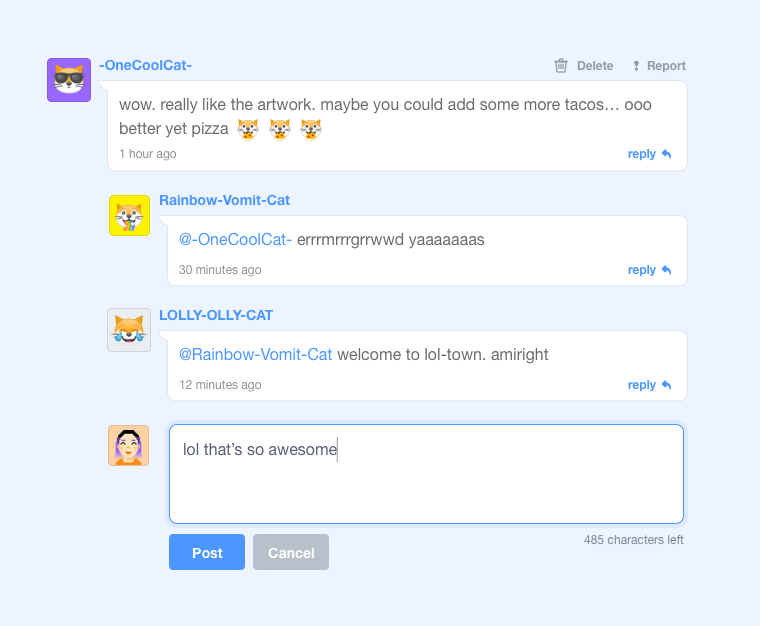
Task: Click reply arrow icon on Rainbow-Vomit-Cat comment
Action: (666, 269)
